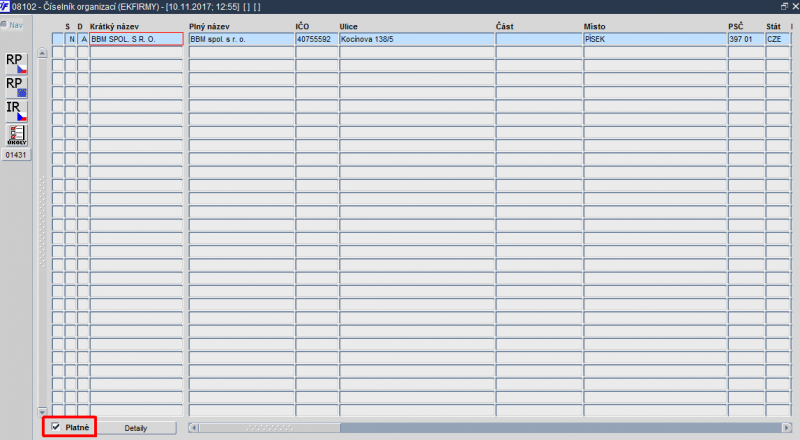Select the IČO cell 40755592
The image size is (800, 440).
pos(316,39)
